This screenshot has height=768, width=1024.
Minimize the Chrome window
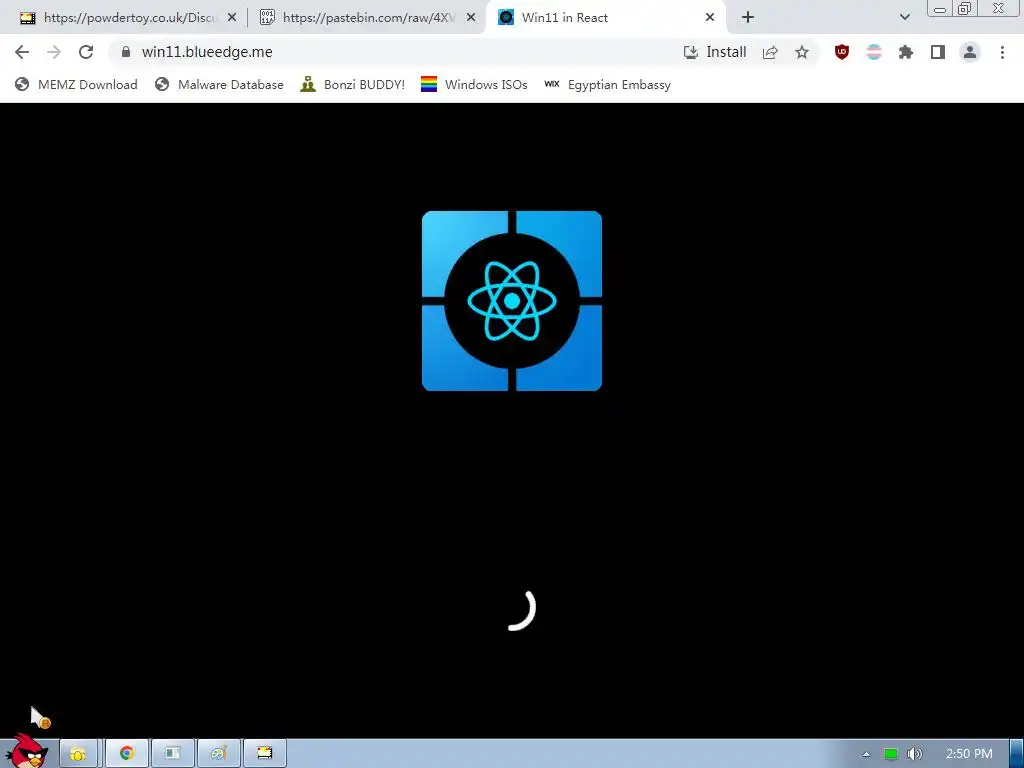[940, 9]
